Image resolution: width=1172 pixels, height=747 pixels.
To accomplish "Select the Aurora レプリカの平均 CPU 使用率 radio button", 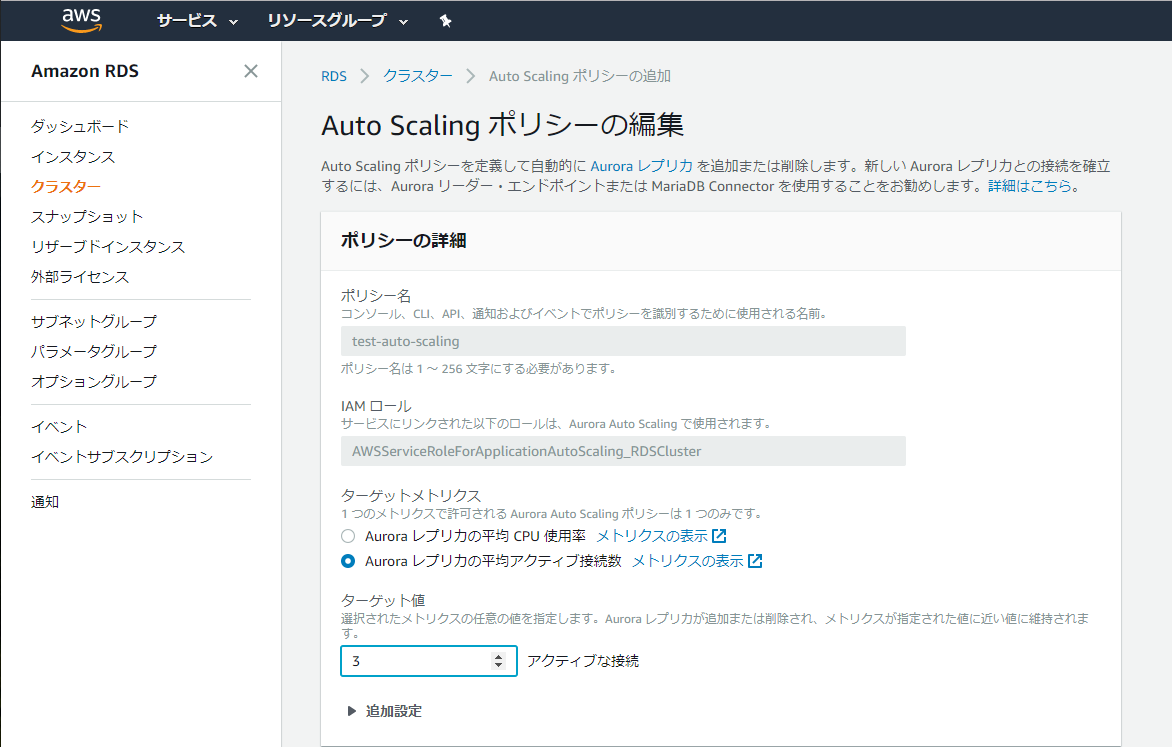I will (x=348, y=535).
